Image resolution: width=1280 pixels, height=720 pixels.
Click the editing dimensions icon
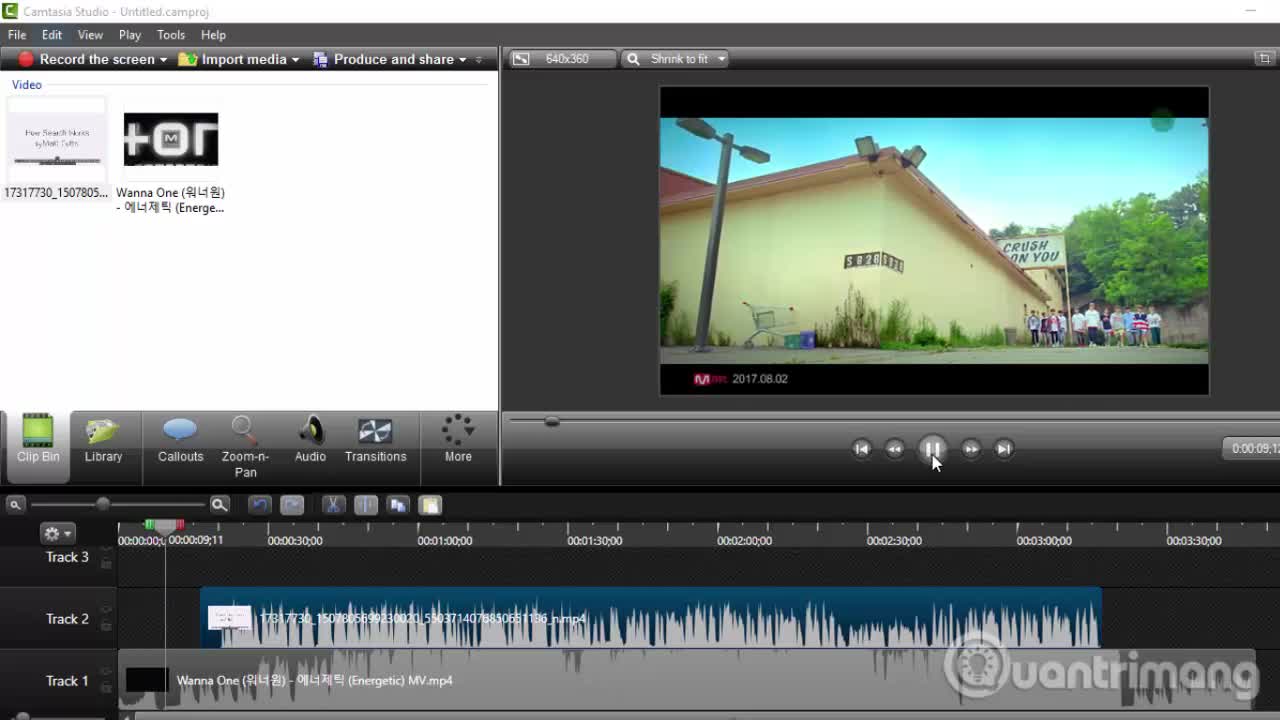520,59
